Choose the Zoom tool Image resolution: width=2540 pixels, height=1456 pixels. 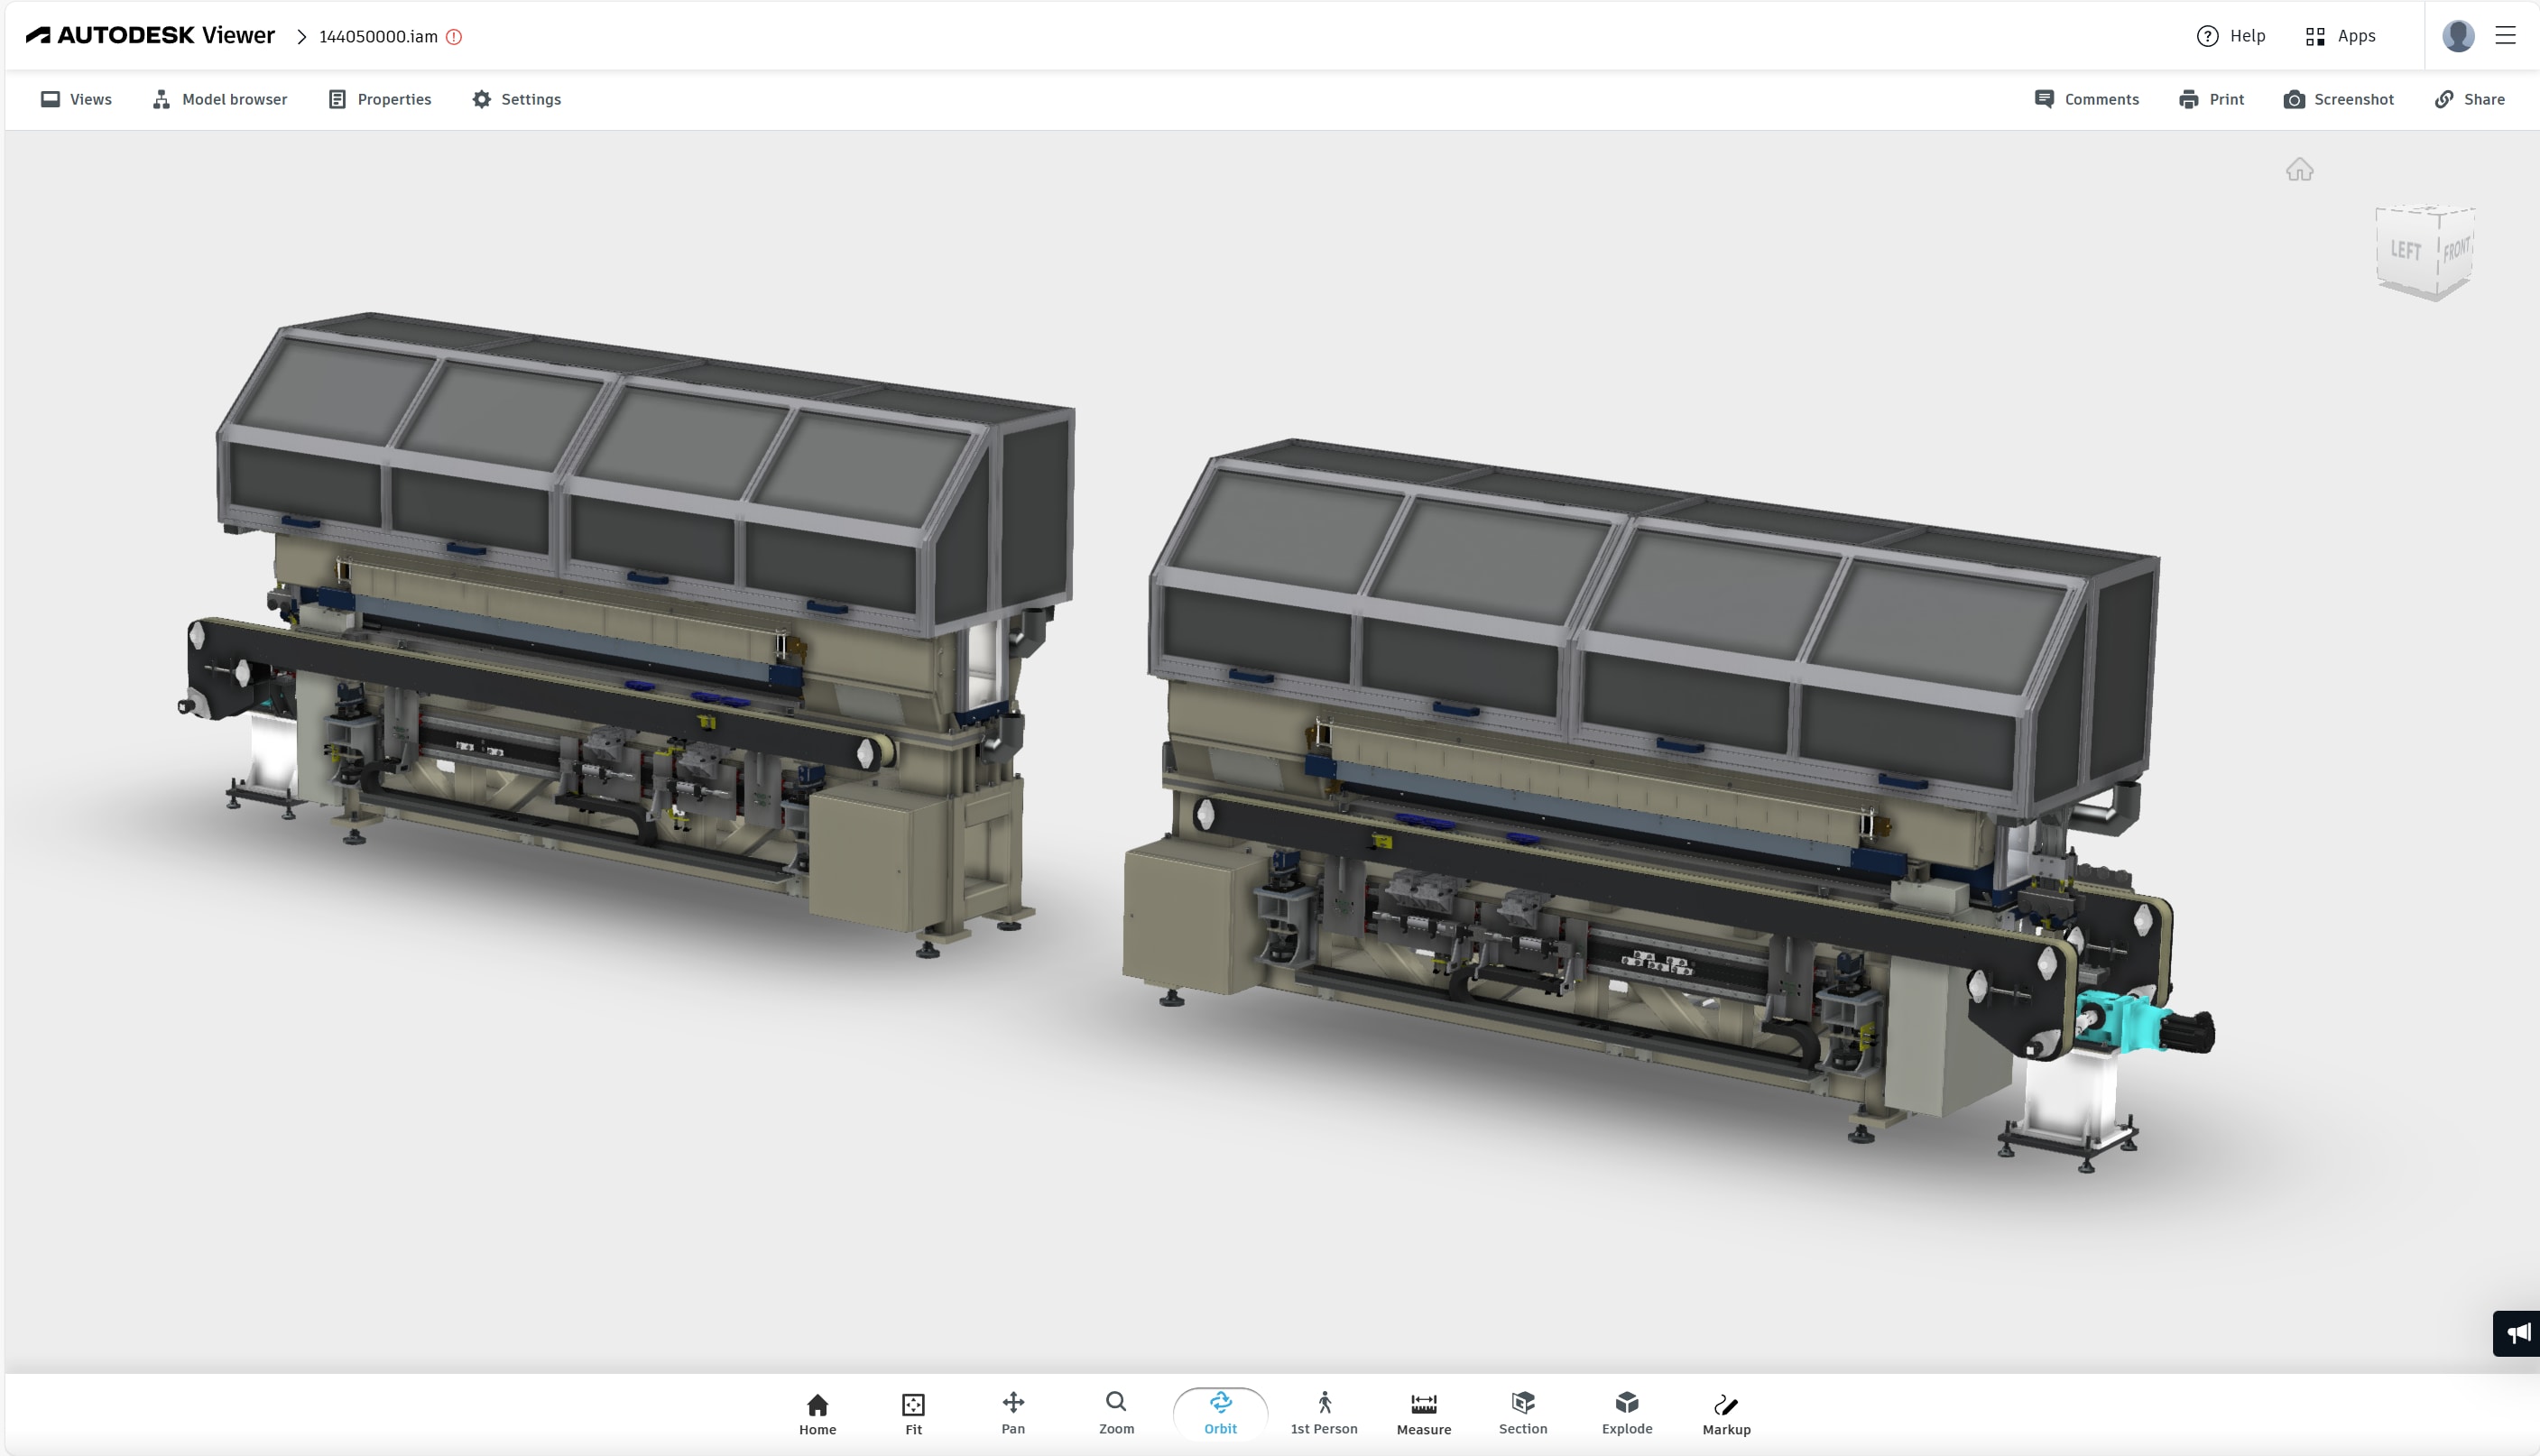[x=1116, y=1413]
